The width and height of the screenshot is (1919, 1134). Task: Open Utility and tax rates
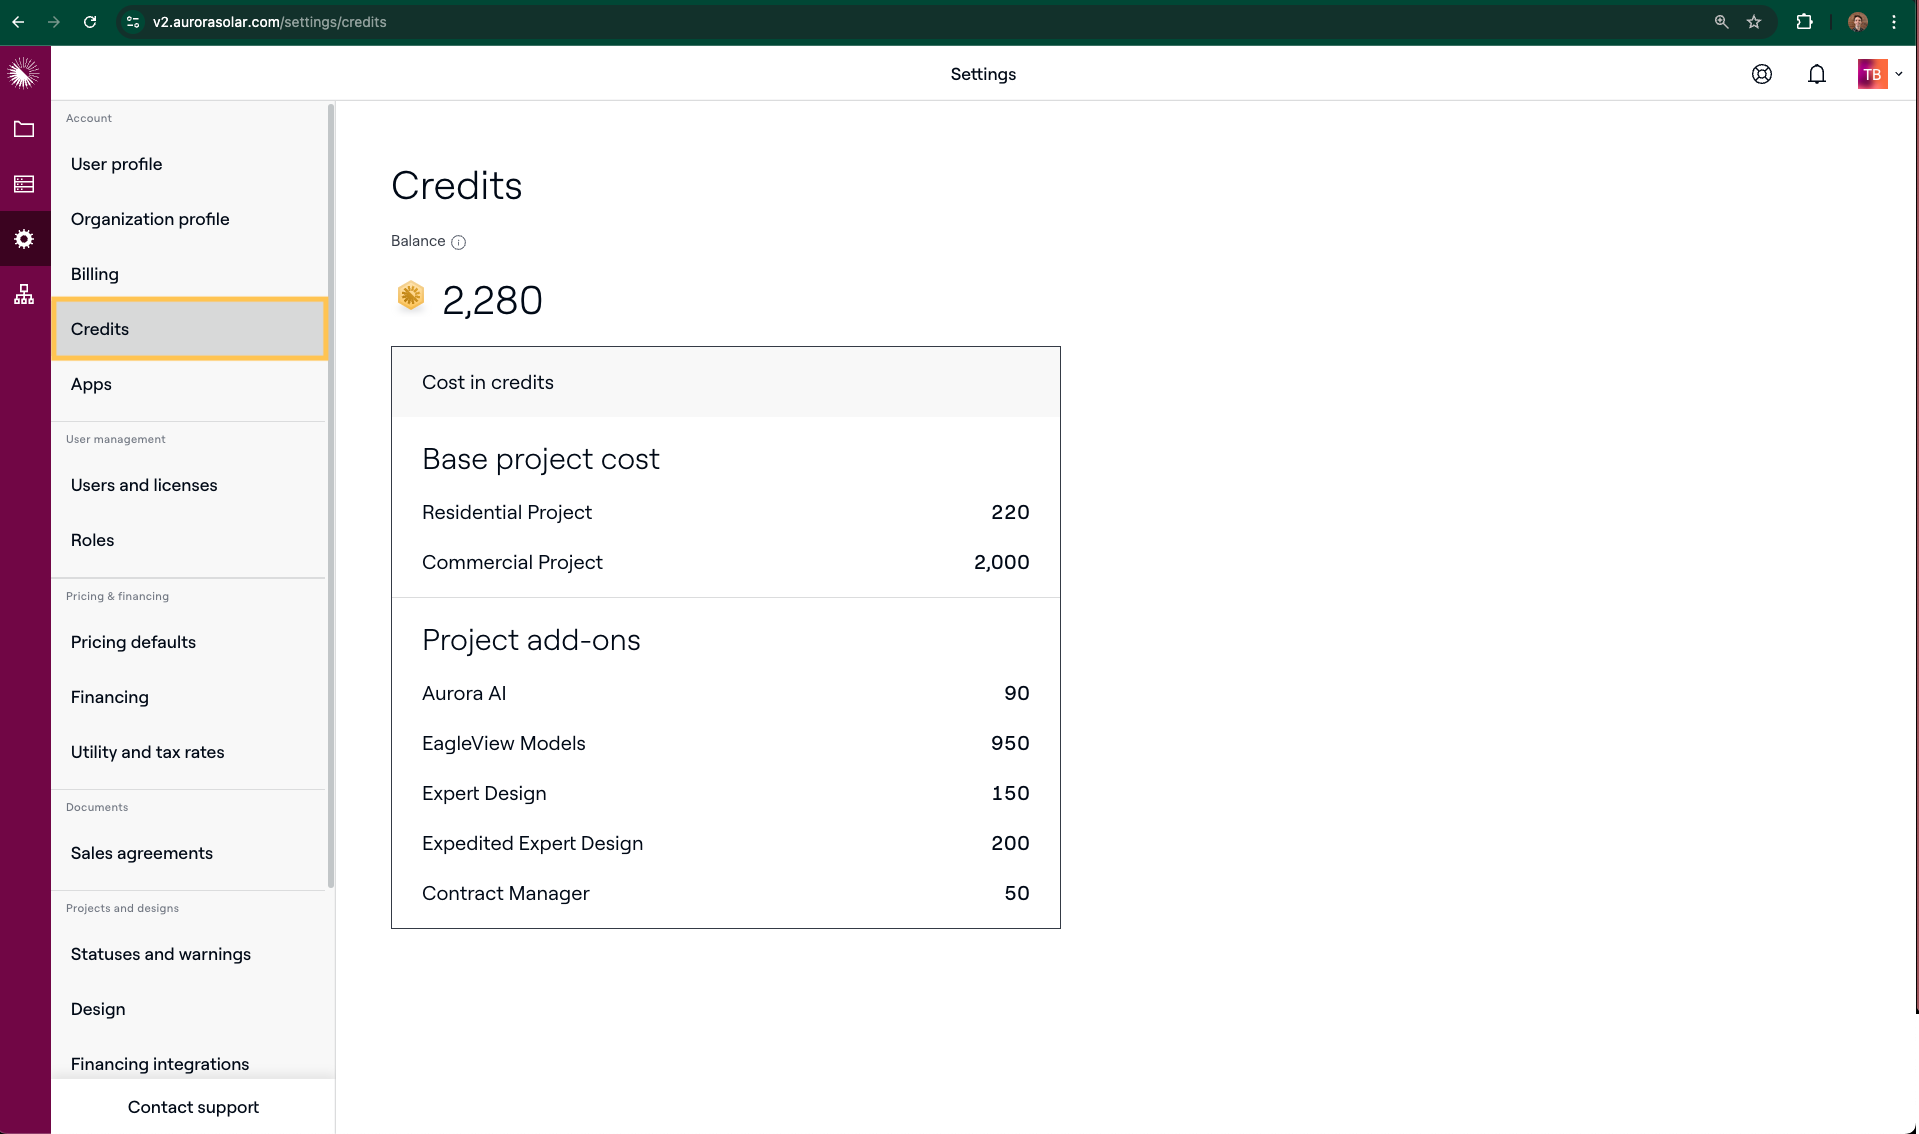[x=189, y=752]
